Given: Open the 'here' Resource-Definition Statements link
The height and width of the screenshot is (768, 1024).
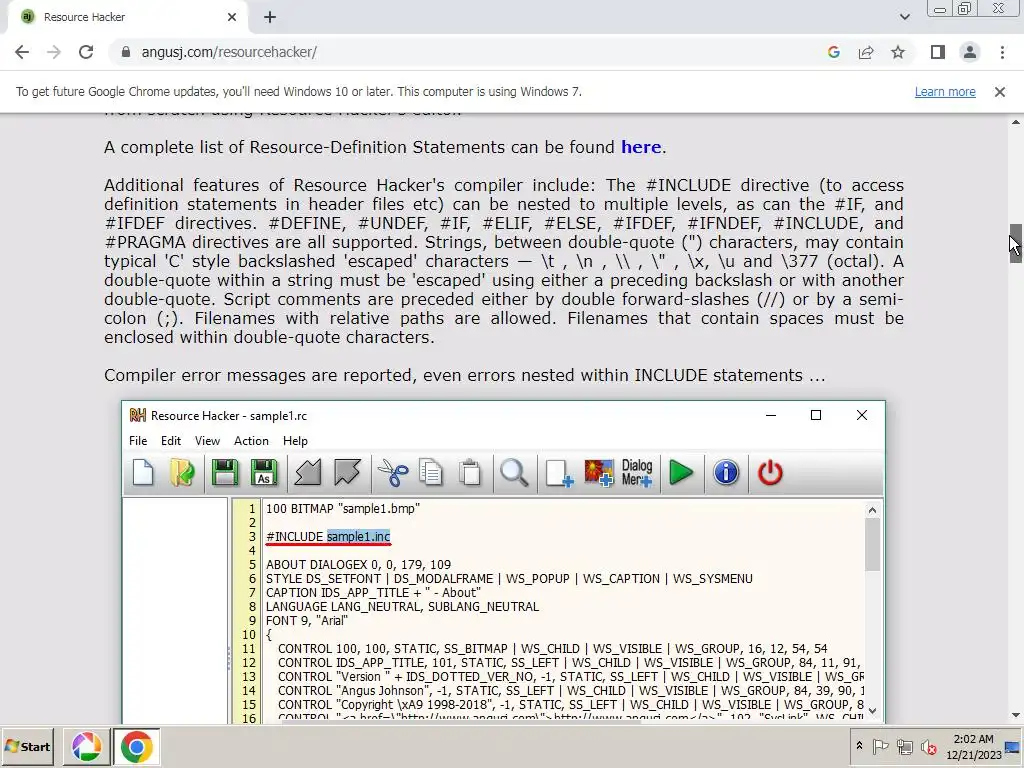Looking at the screenshot, I should point(641,147).
